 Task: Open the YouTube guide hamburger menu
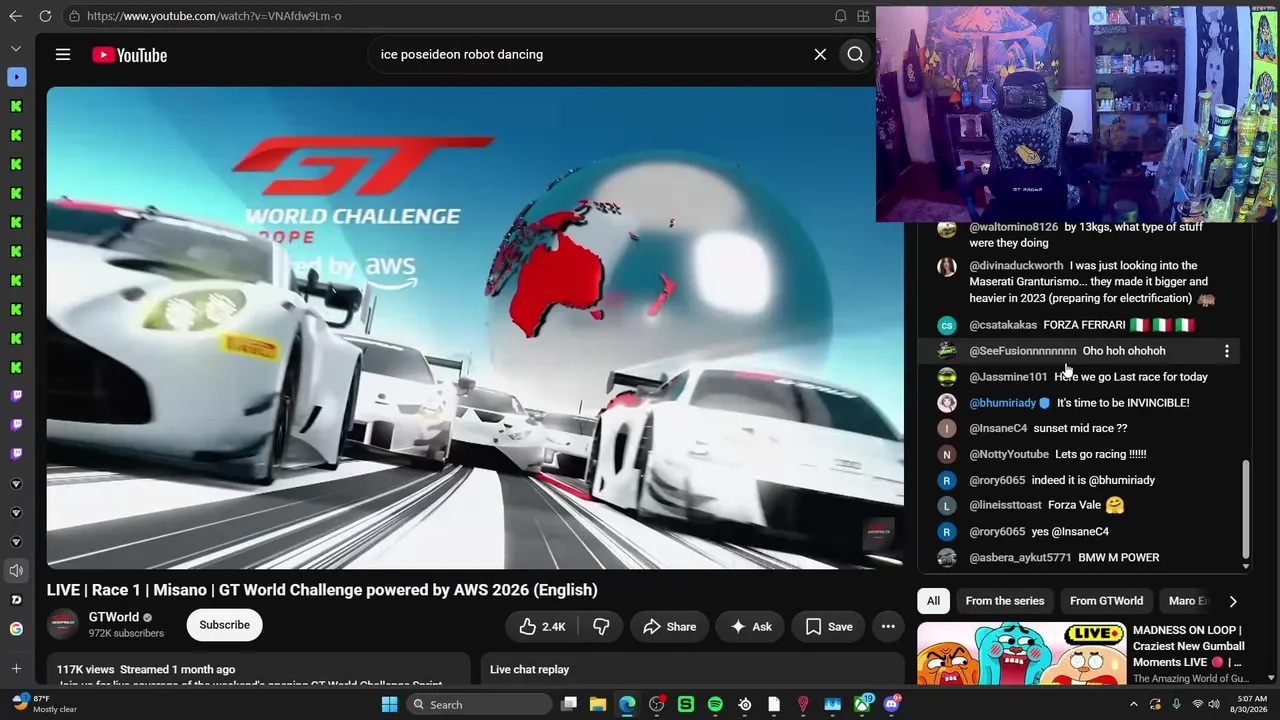tap(63, 55)
